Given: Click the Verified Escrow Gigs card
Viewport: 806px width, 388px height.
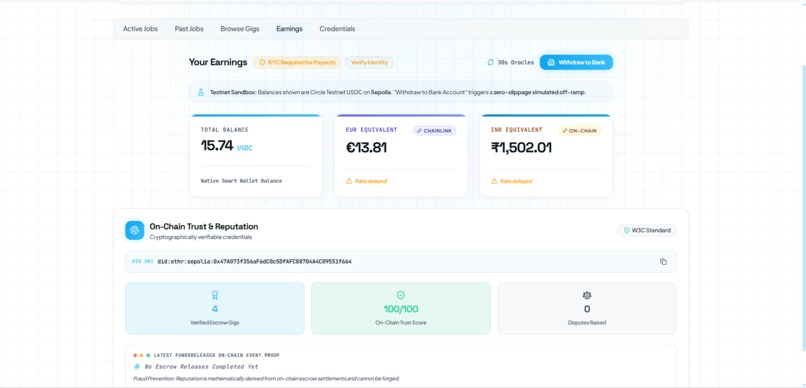Looking at the screenshot, I should pyautogui.click(x=215, y=308).
